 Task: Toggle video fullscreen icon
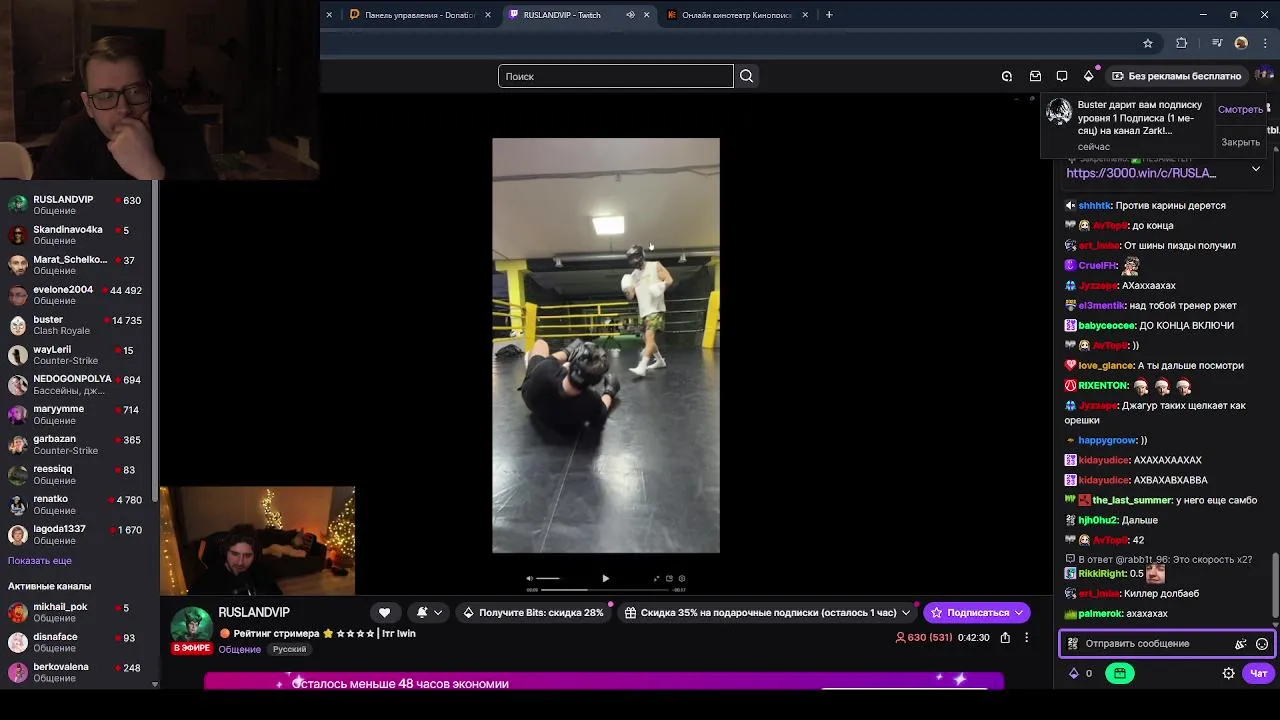657,578
